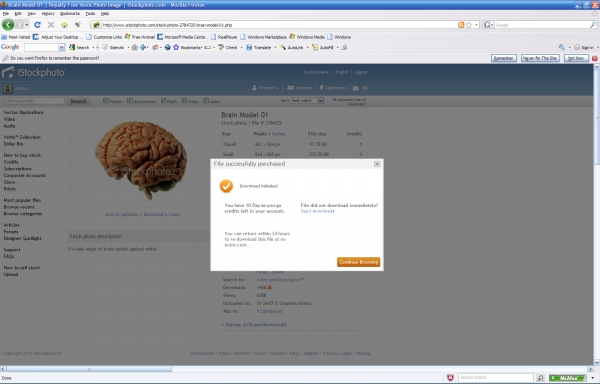This screenshot has height=384, width=600.
Task: Click Google toolbar Search button
Action: click(x=79, y=47)
